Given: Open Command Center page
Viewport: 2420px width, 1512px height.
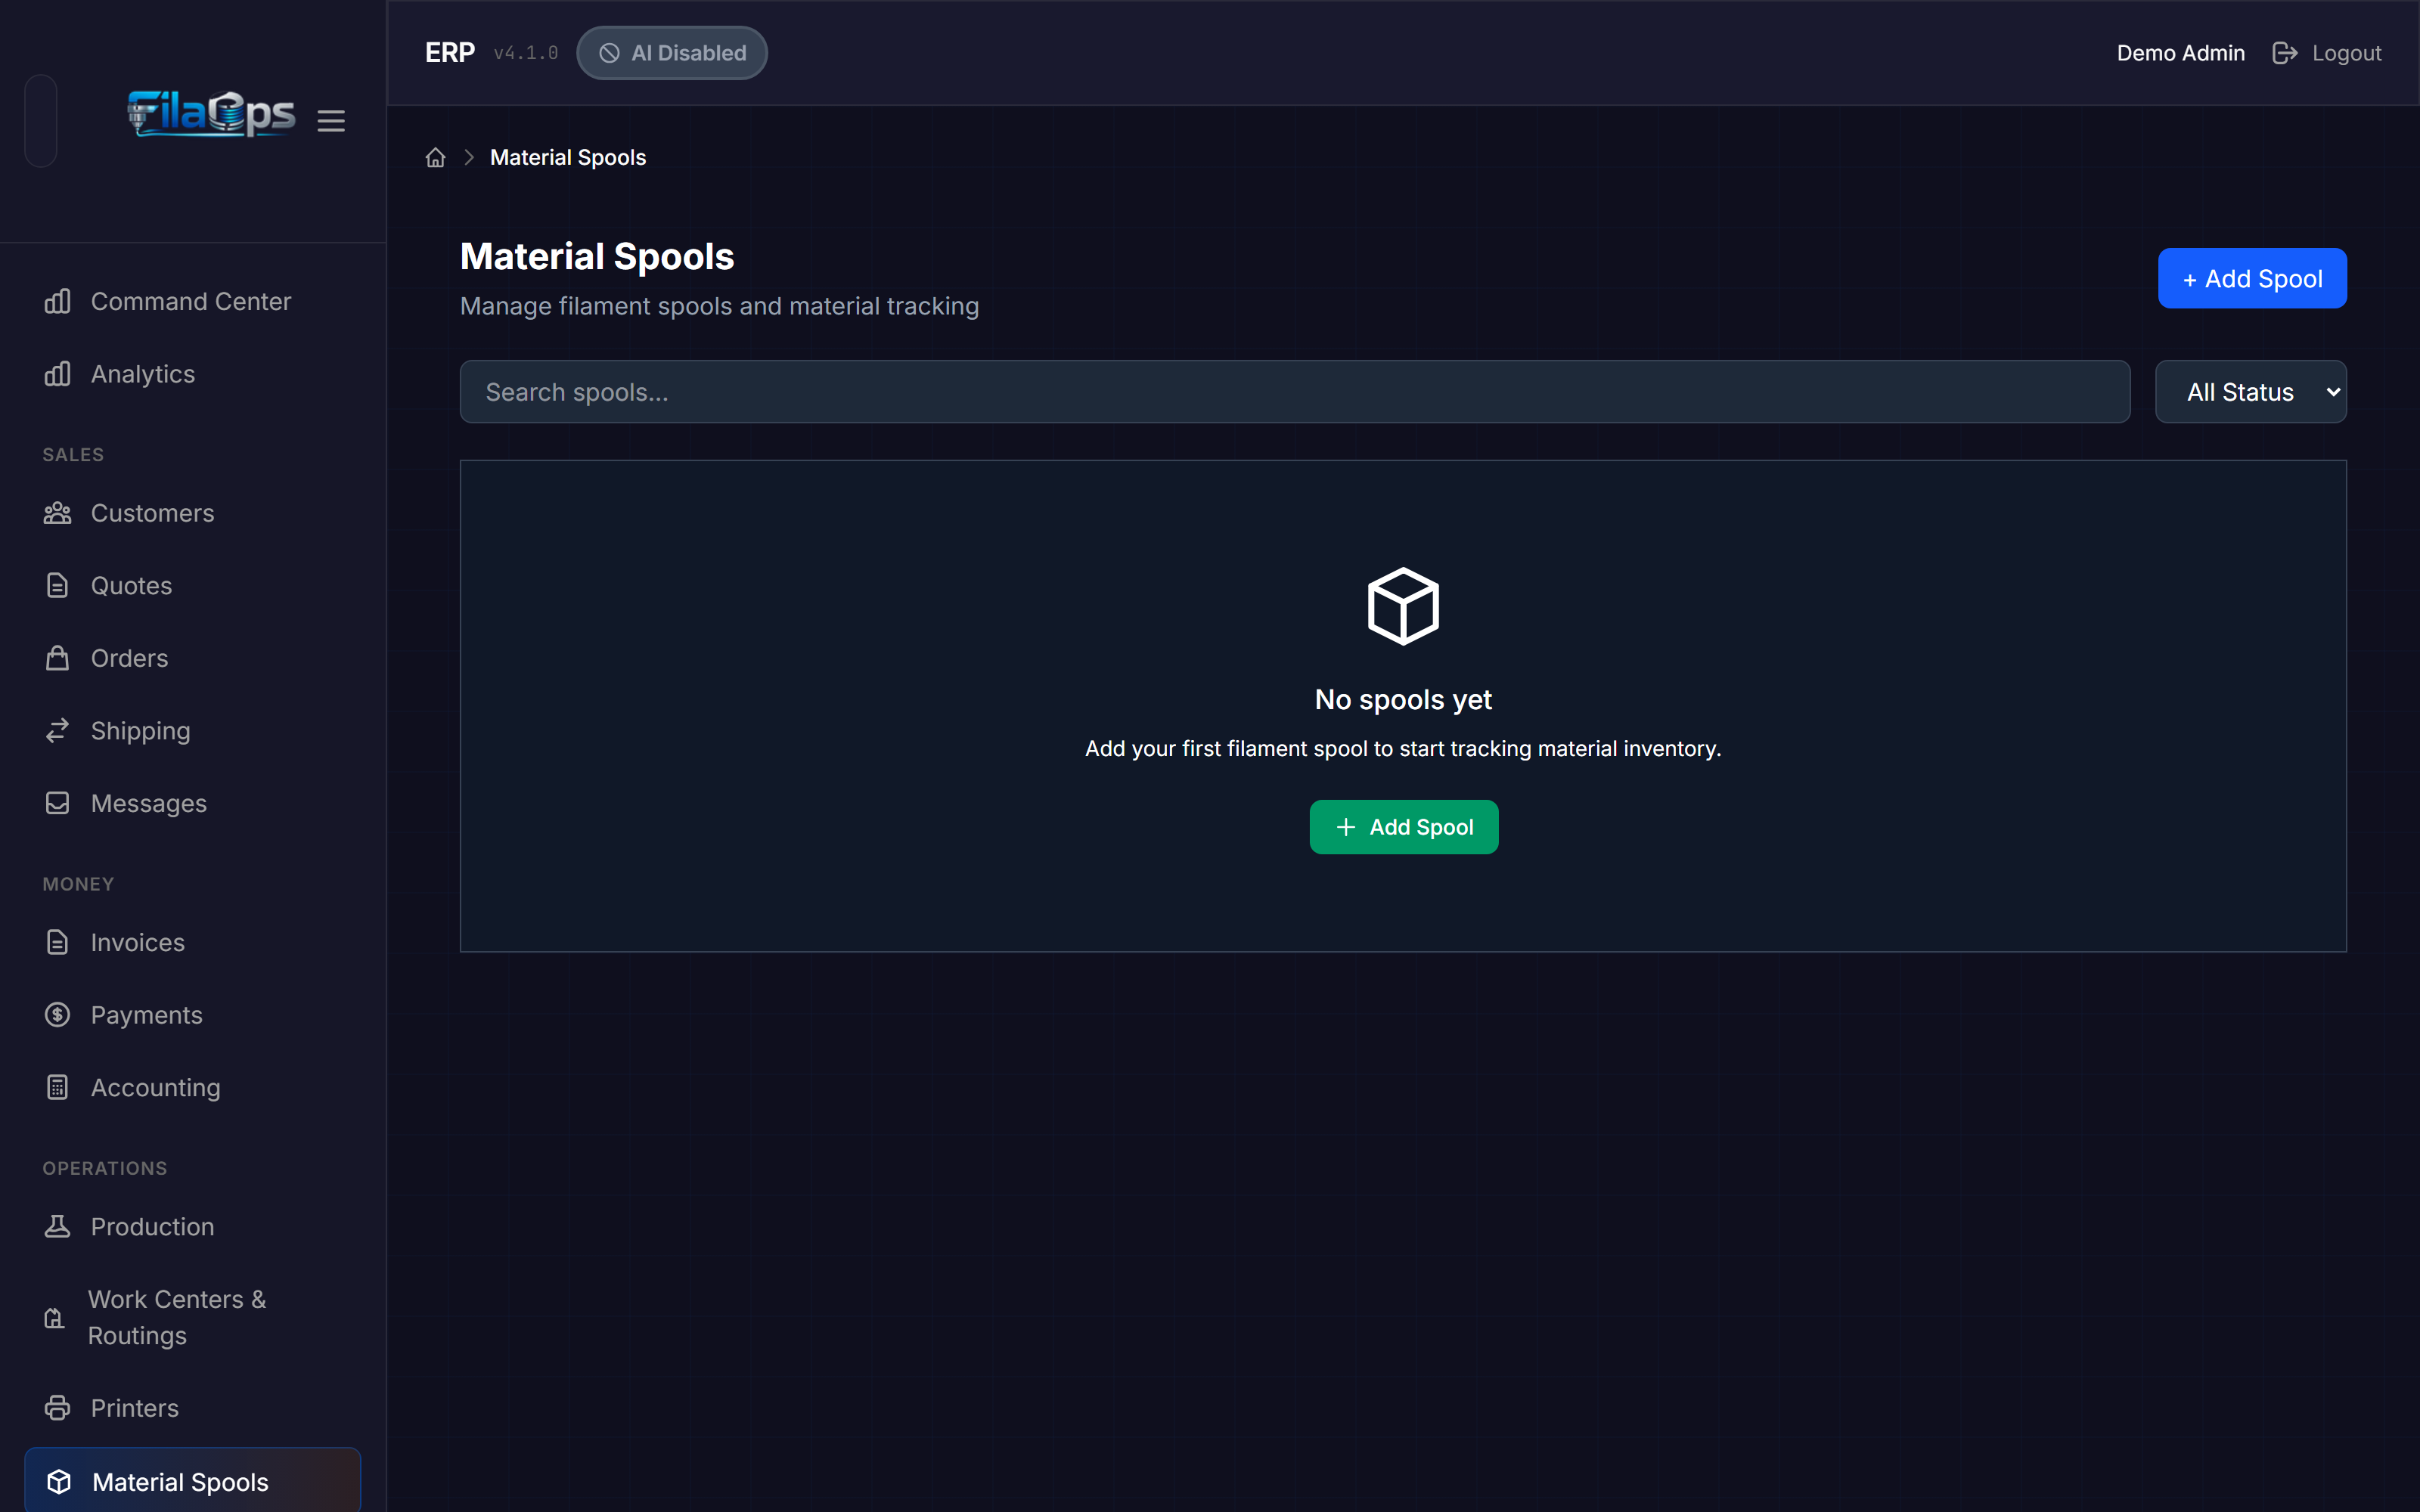Looking at the screenshot, I should pyautogui.click(x=192, y=301).
